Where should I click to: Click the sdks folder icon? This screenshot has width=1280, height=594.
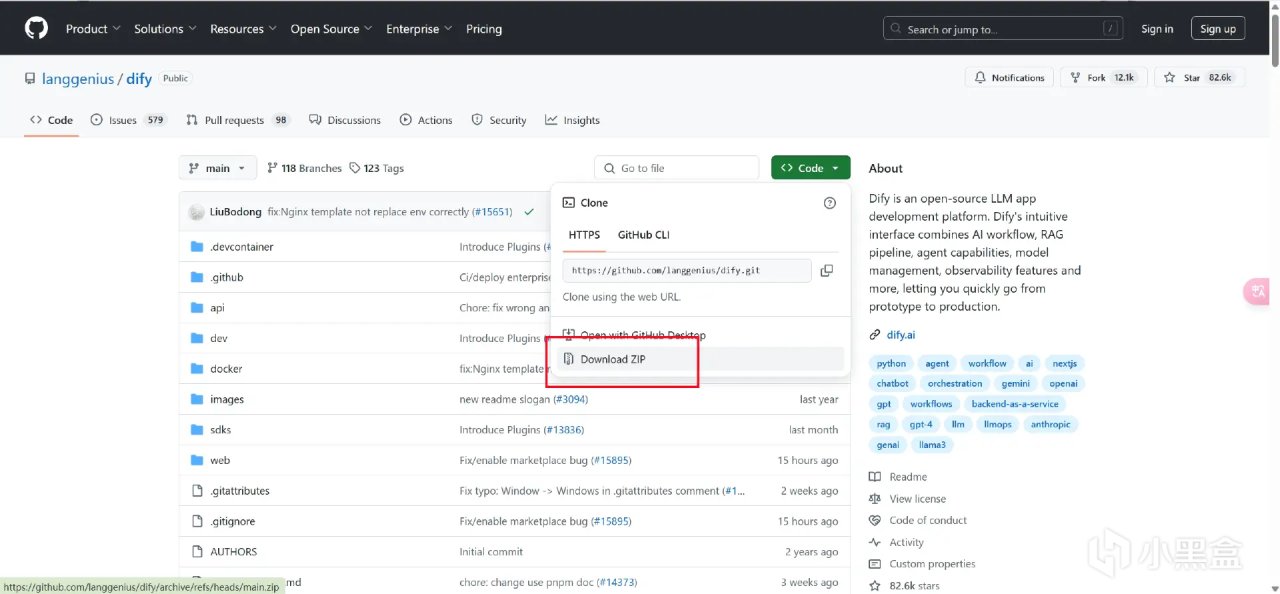pos(197,430)
